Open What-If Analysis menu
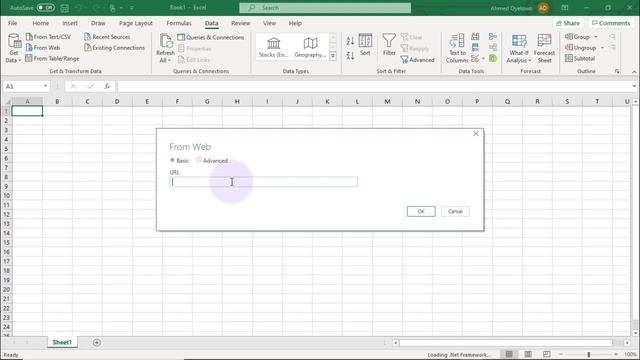Screen dimensions: 640x360 pos(519,48)
